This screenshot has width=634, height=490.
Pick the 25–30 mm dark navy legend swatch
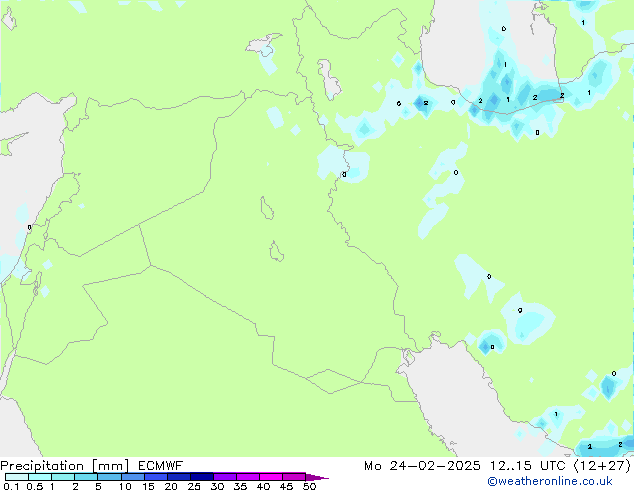(202, 477)
